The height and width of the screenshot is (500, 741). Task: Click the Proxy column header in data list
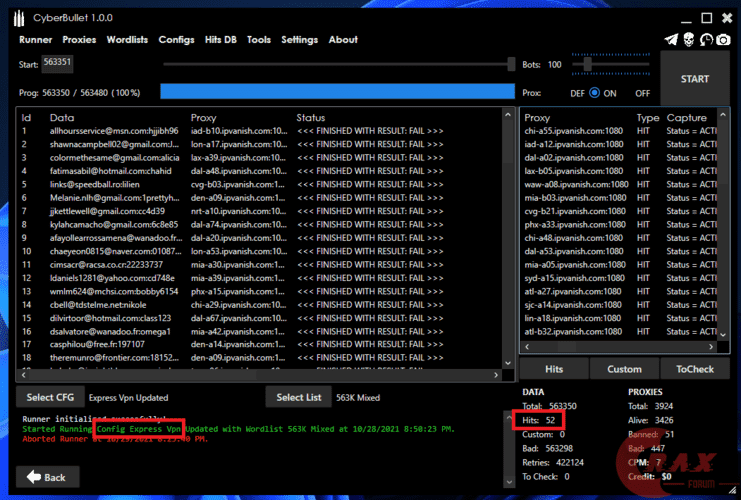203,118
